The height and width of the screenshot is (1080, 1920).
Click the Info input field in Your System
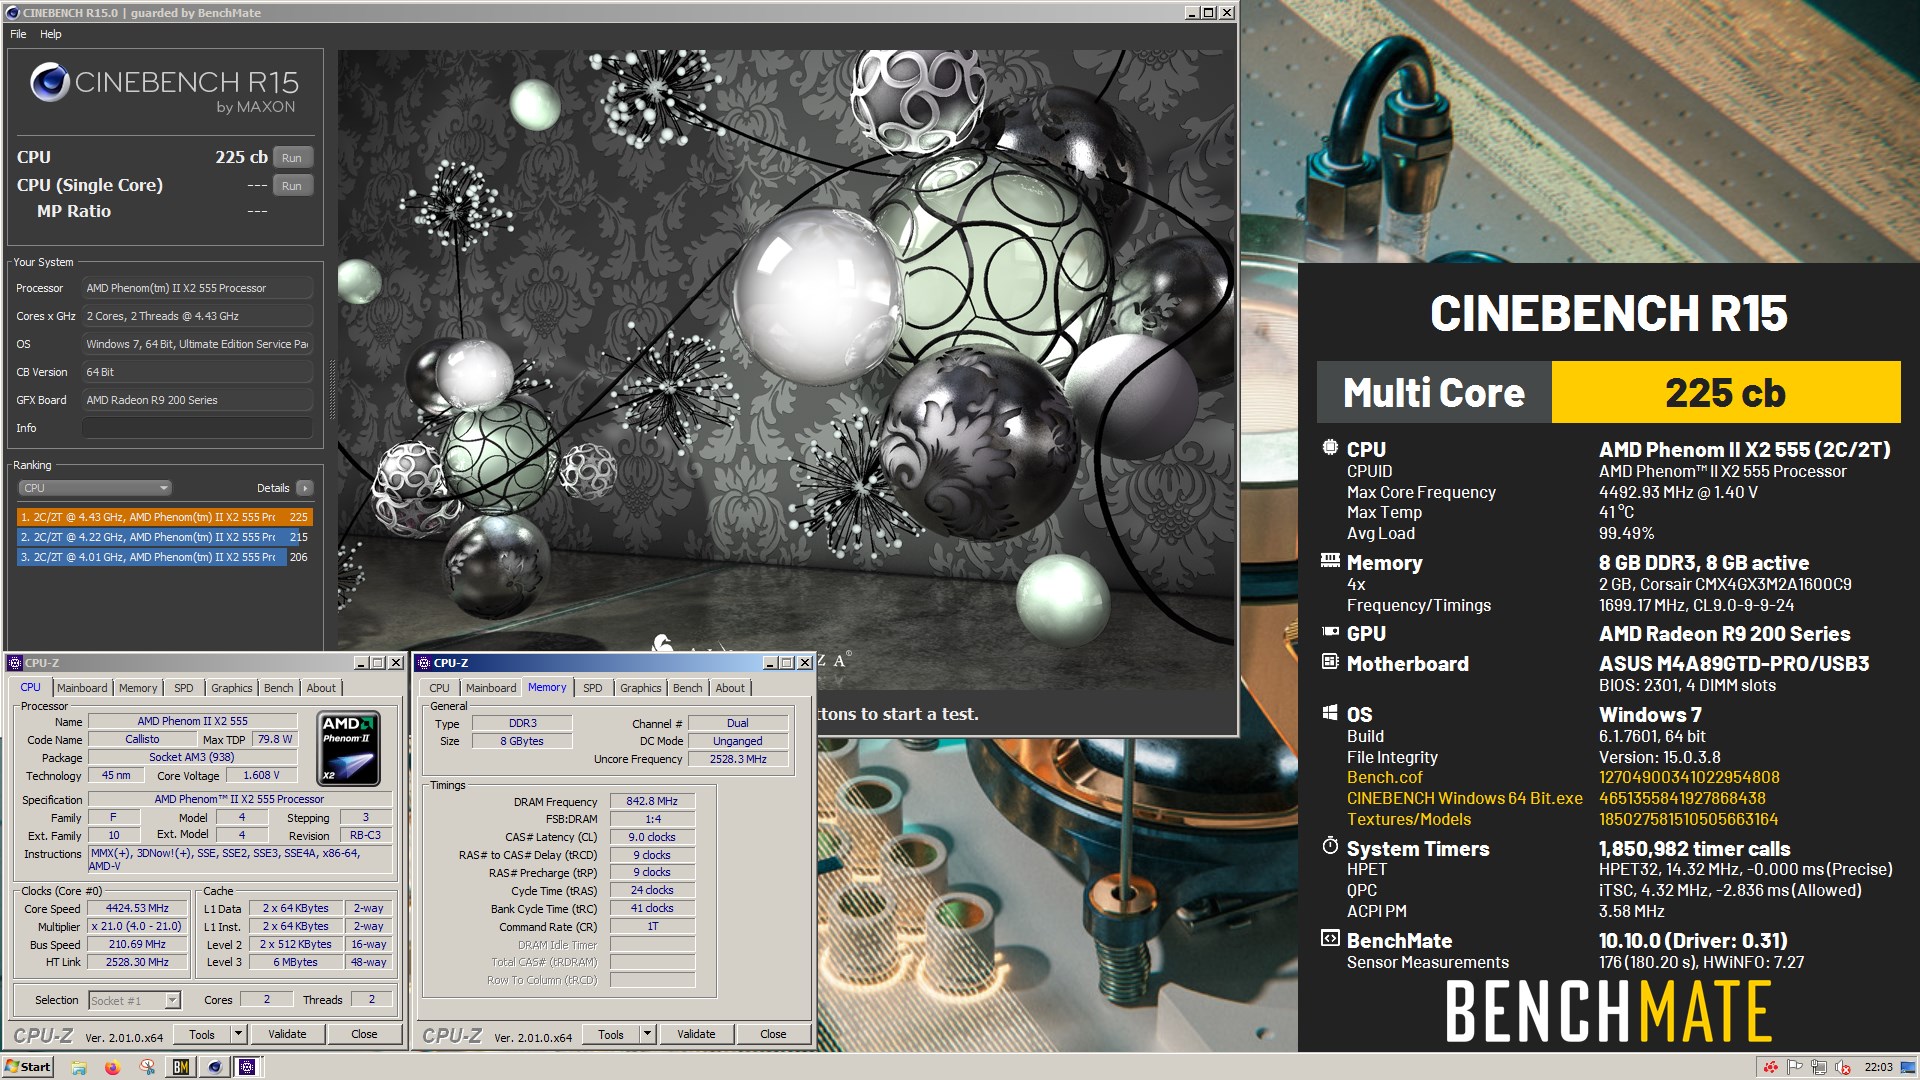197,428
